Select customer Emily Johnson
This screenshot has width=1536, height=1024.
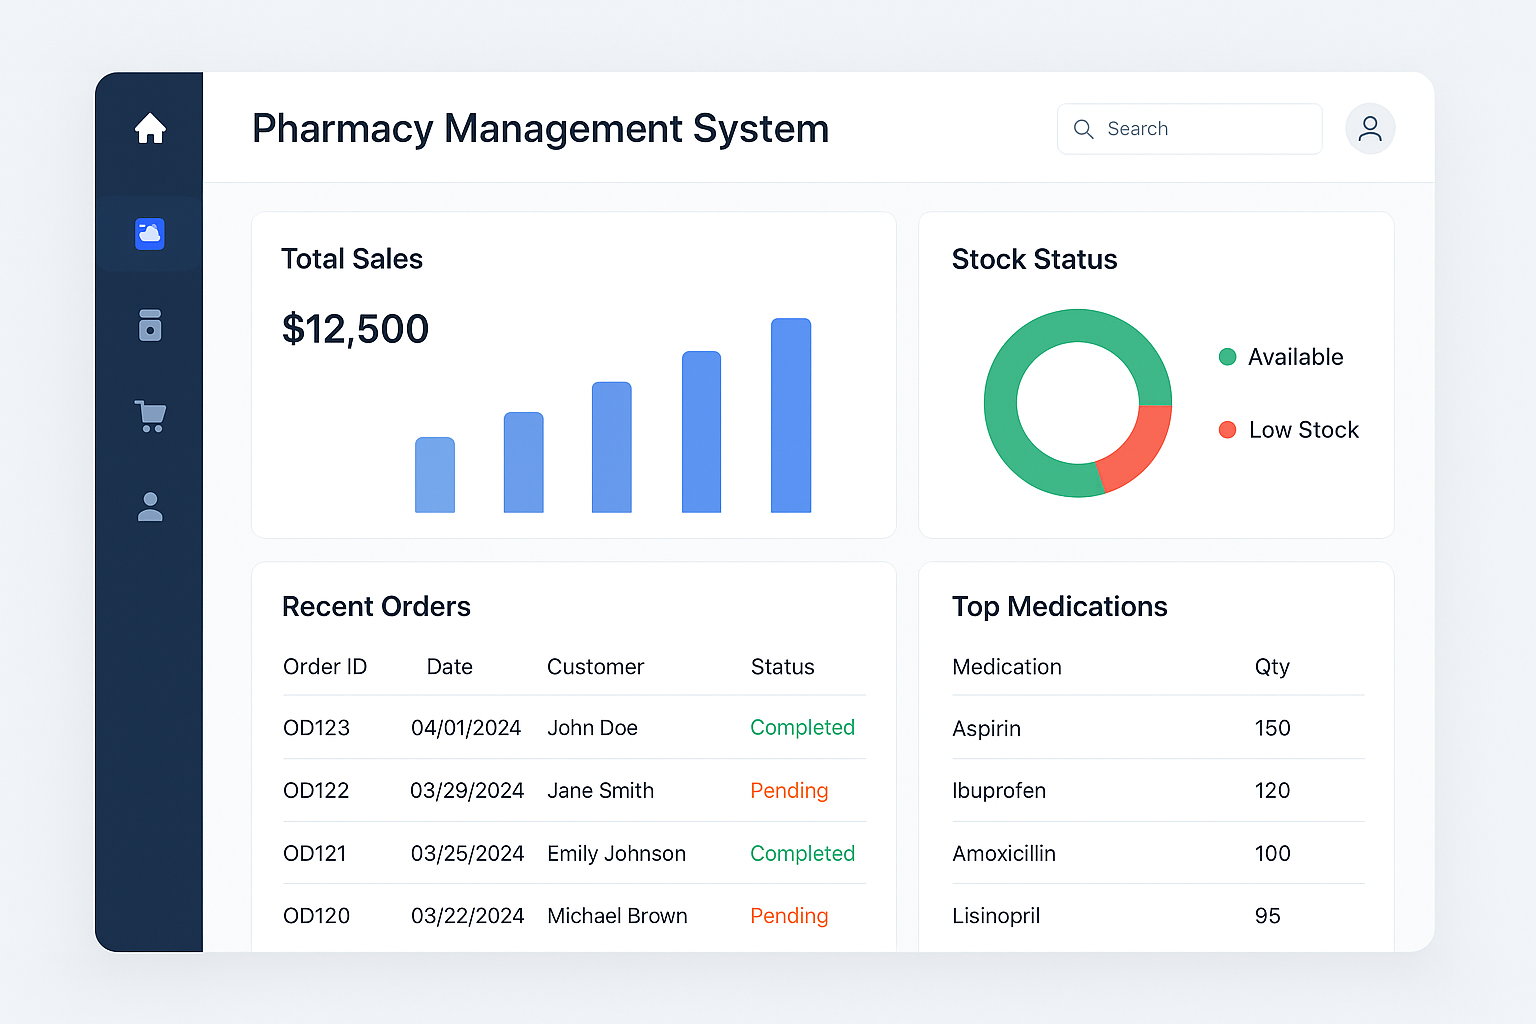616,854
